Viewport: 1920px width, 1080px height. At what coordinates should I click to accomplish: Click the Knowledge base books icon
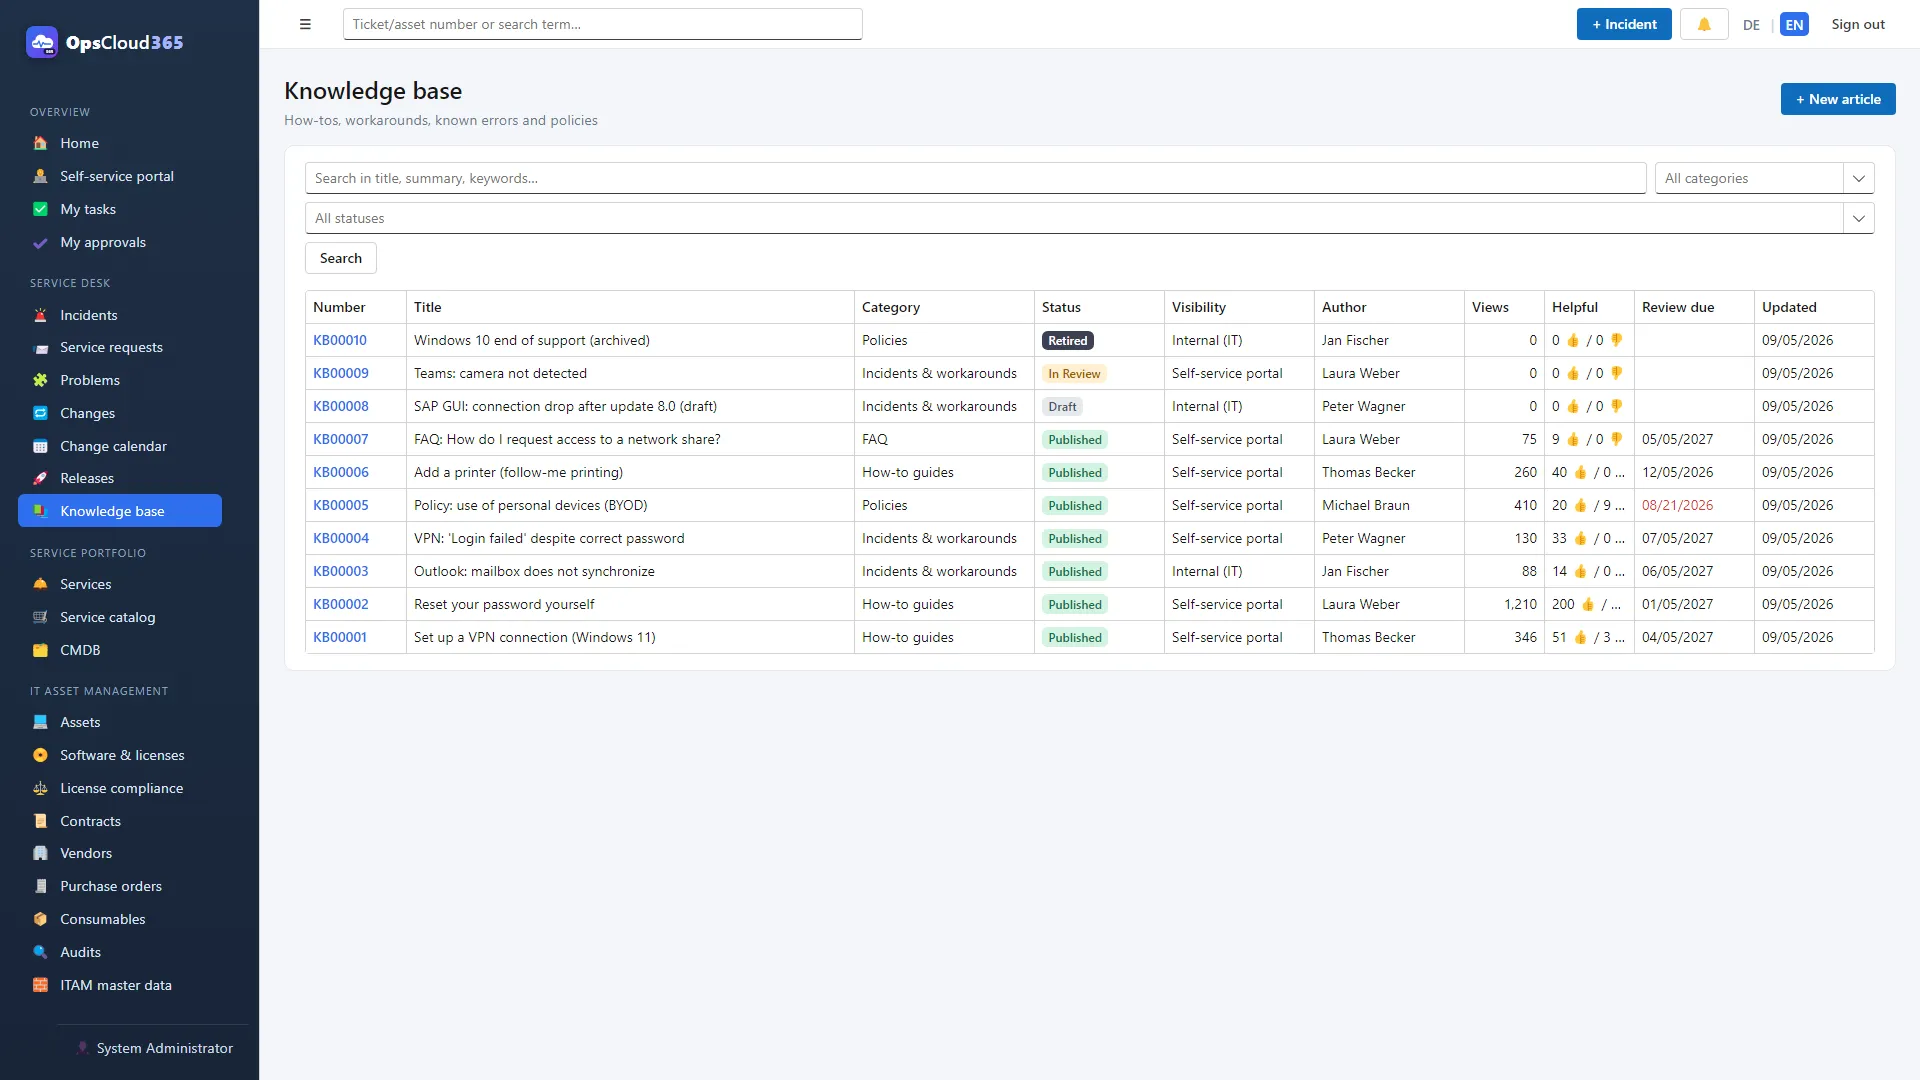click(x=40, y=511)
